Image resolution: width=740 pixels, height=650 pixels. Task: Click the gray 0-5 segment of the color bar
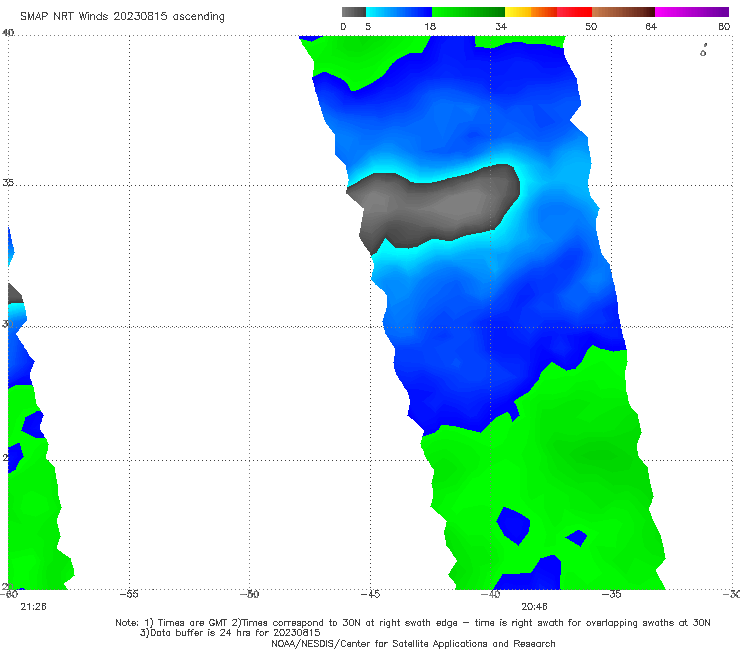click(x=354, y=12)
